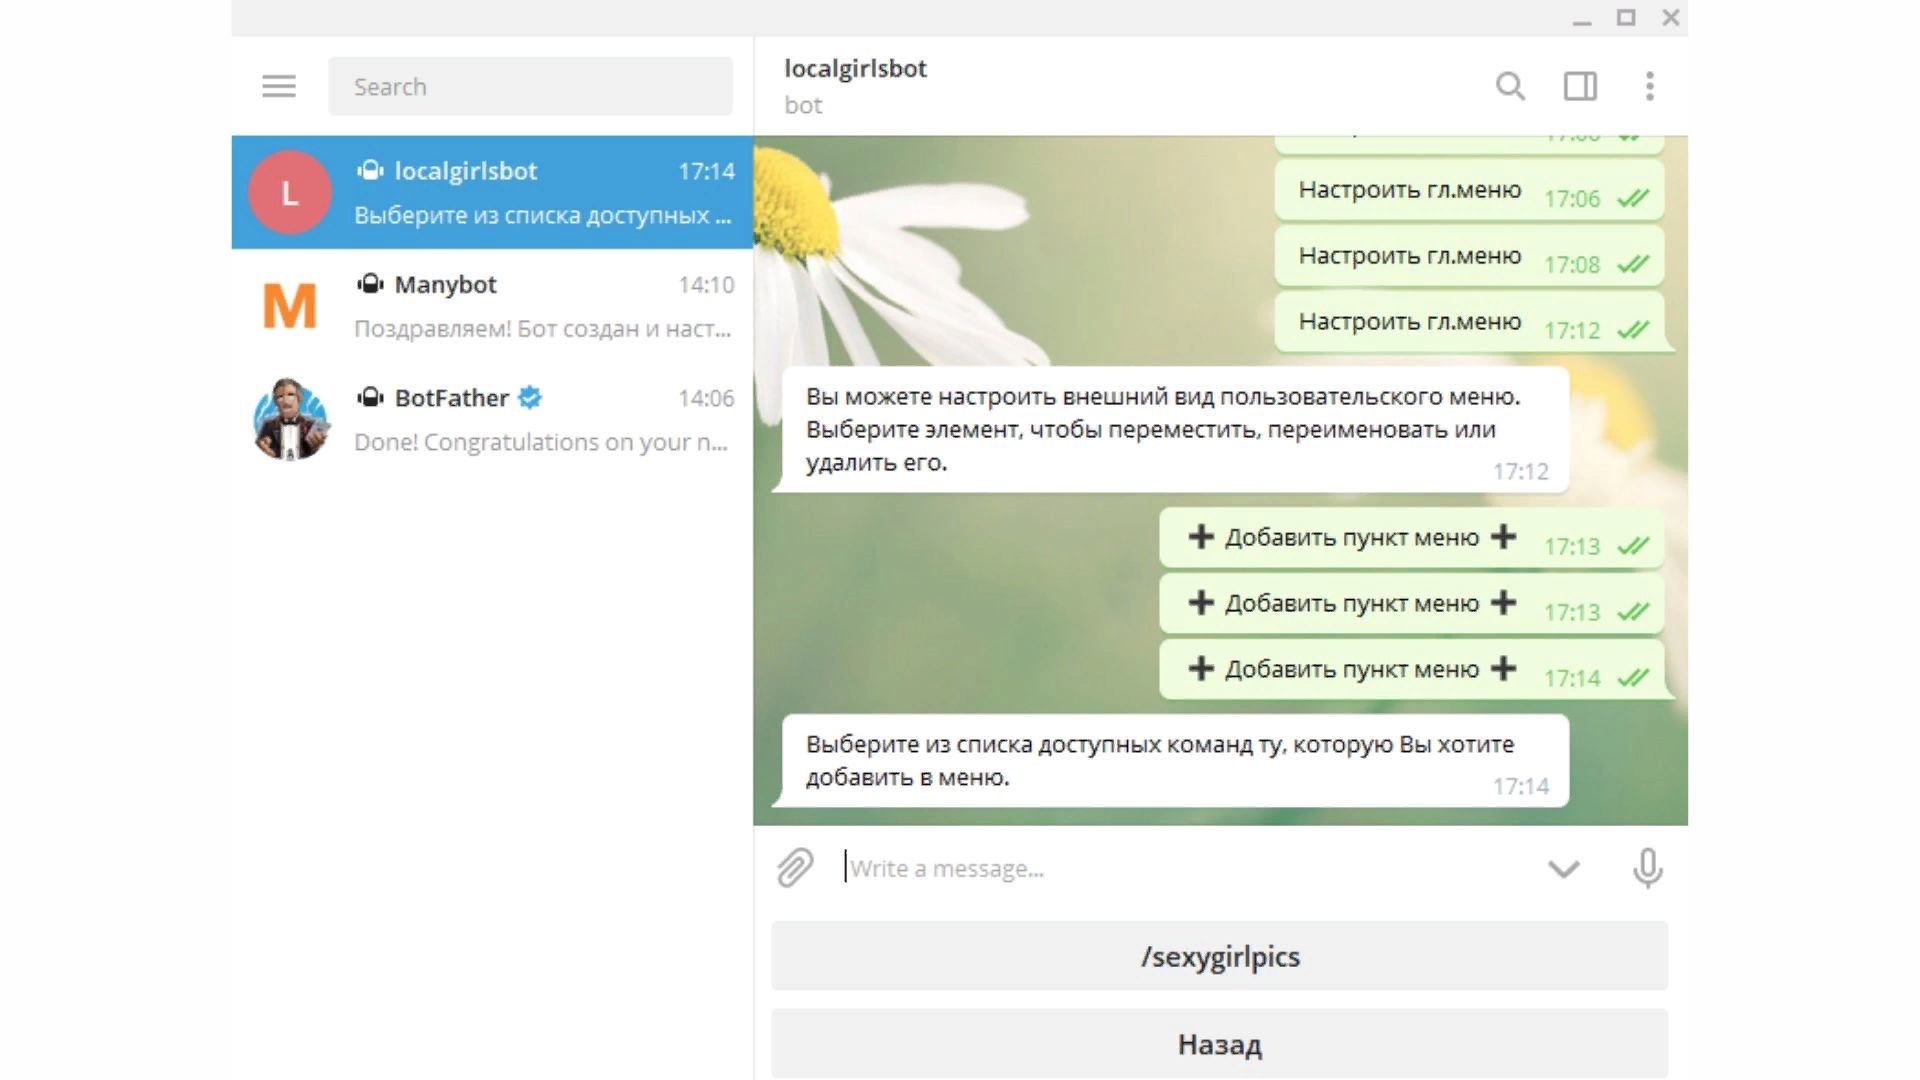Click the left Search field

click(x=530, y=87)
